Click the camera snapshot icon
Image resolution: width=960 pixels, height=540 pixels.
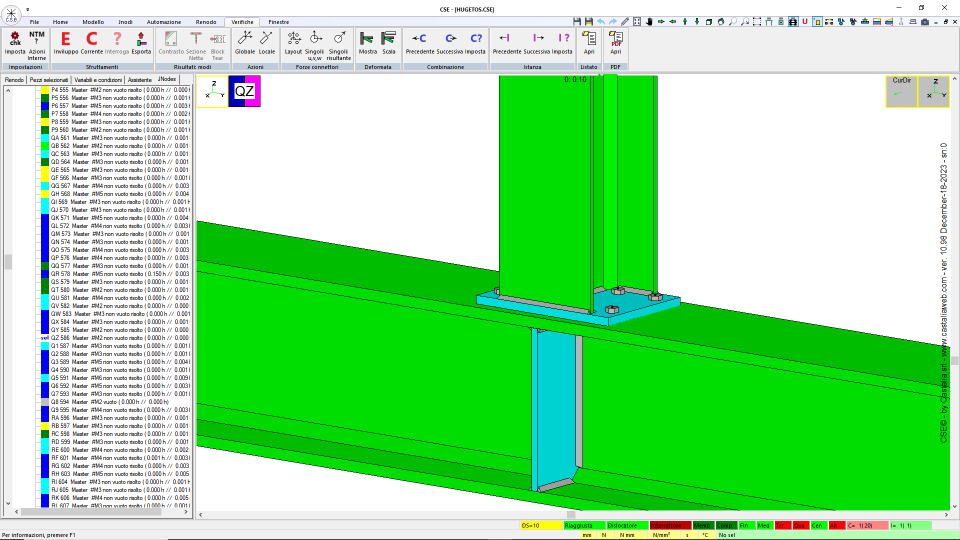coord(925,21)
